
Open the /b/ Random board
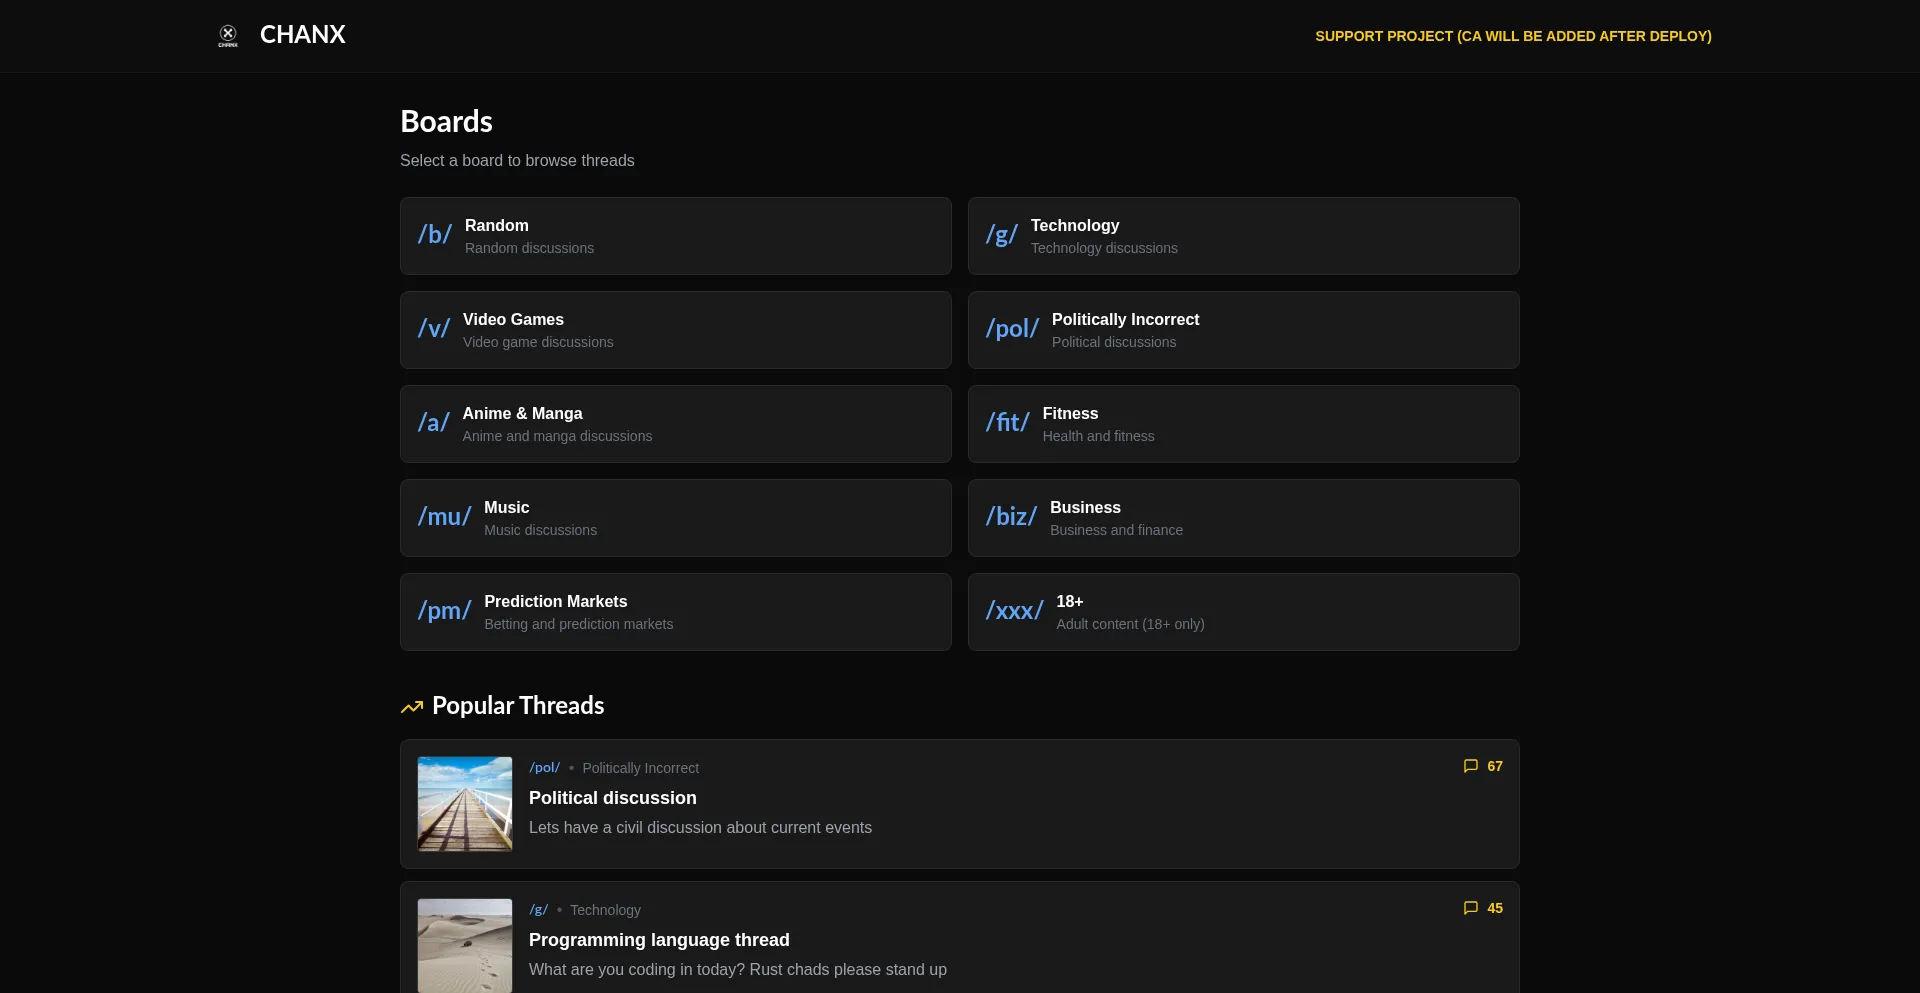[675, 236]
